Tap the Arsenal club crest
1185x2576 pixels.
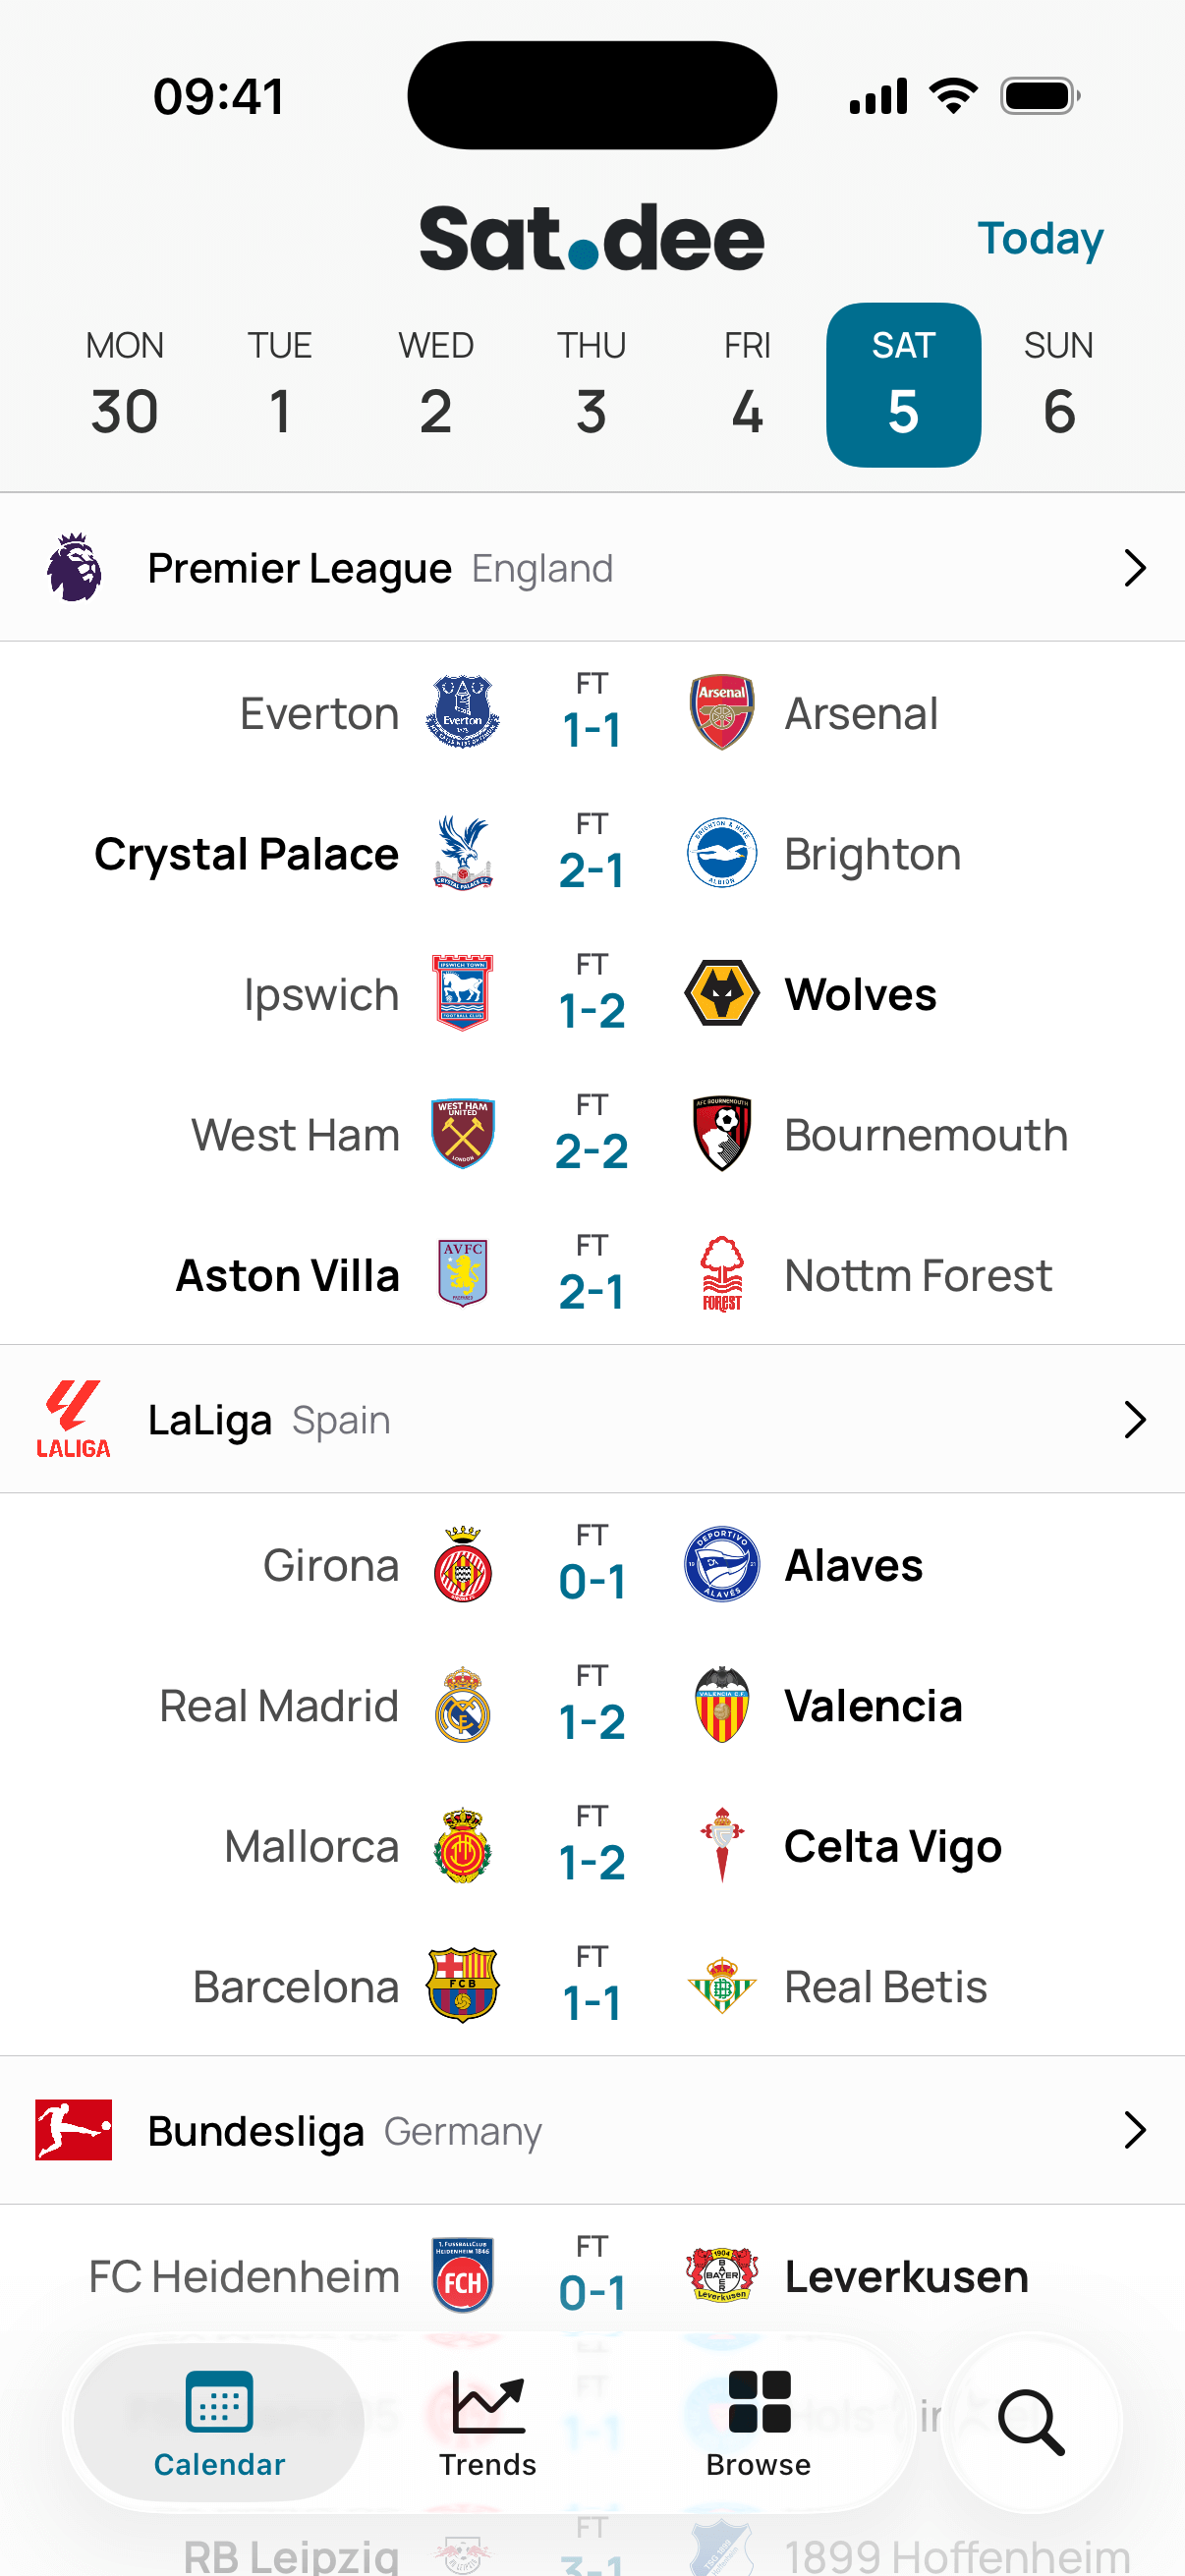click(x=722, y=712)
